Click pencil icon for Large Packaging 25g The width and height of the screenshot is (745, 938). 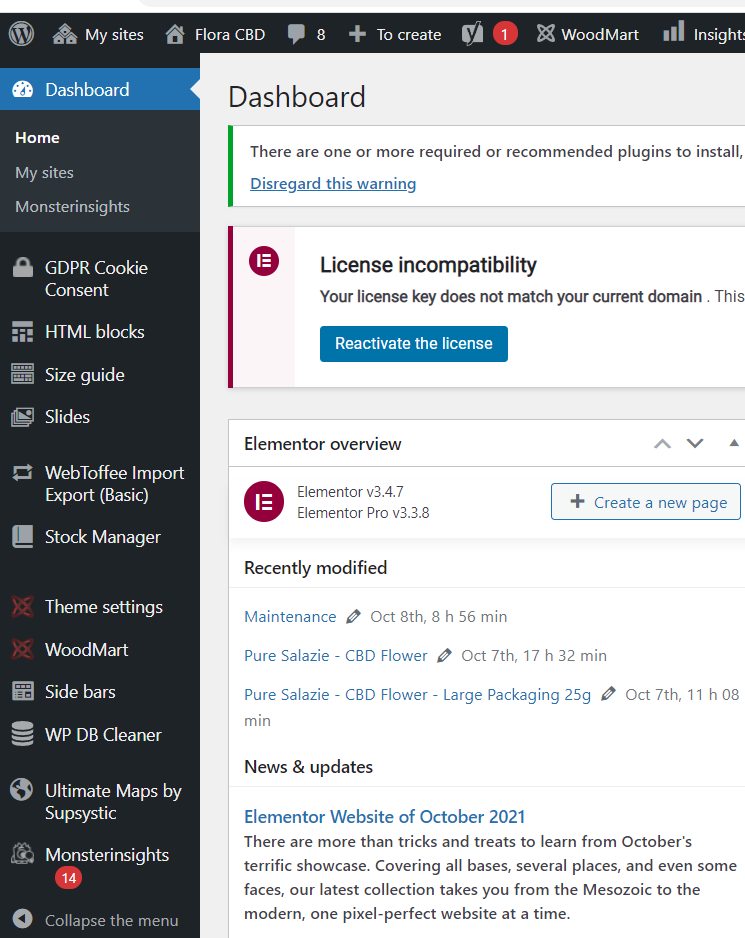pyautogui.click(x=608, y=694)
